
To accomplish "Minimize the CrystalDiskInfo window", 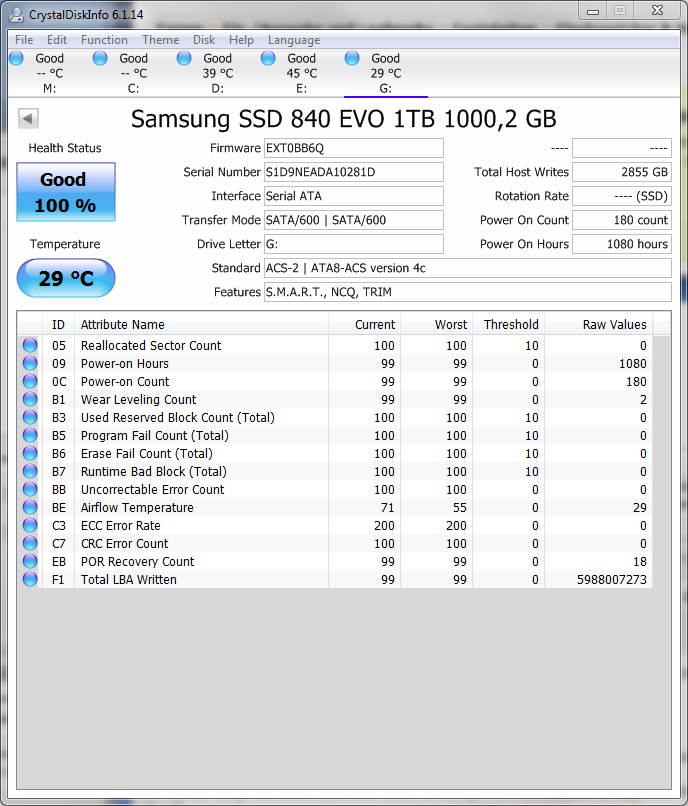I will (593, 10).
